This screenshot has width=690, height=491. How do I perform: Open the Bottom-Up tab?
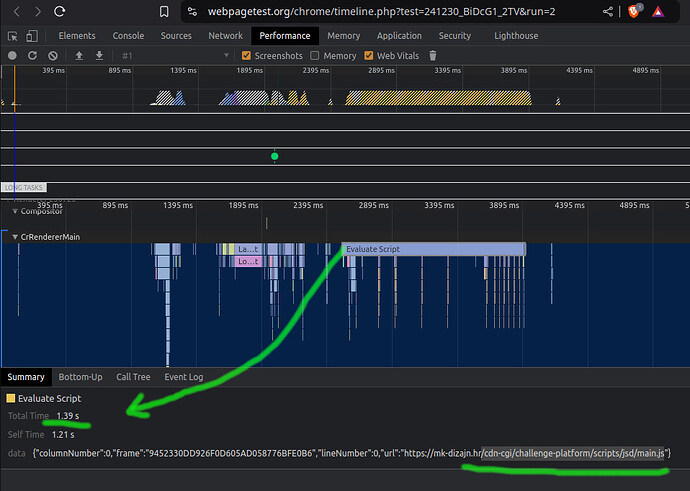(x=80, y=377)
